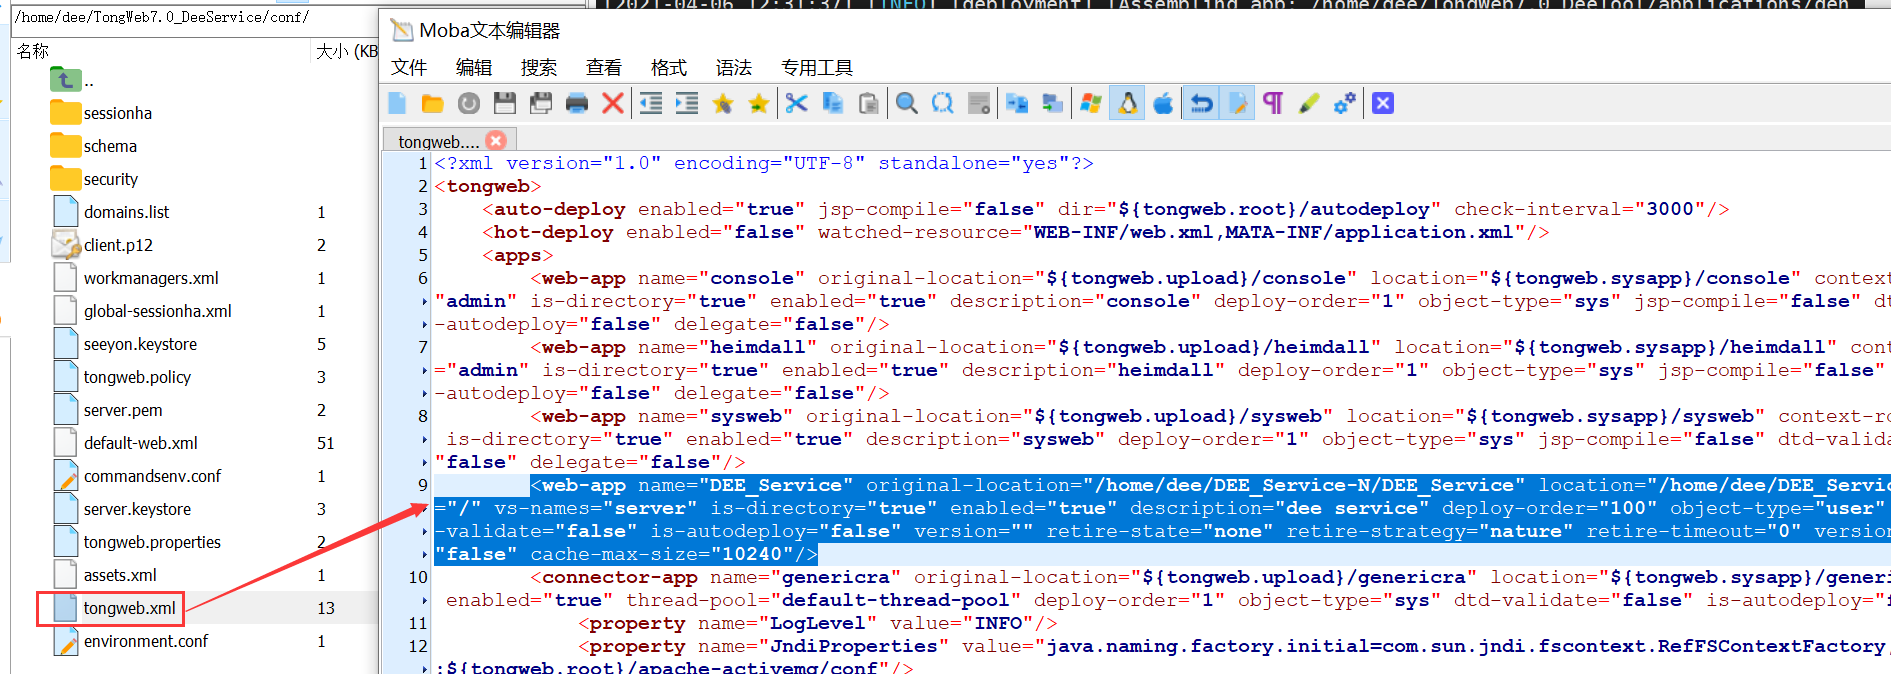Screen dimensions: 1891x674
Task: Open the 语法 menu
Action: point(734,68)
